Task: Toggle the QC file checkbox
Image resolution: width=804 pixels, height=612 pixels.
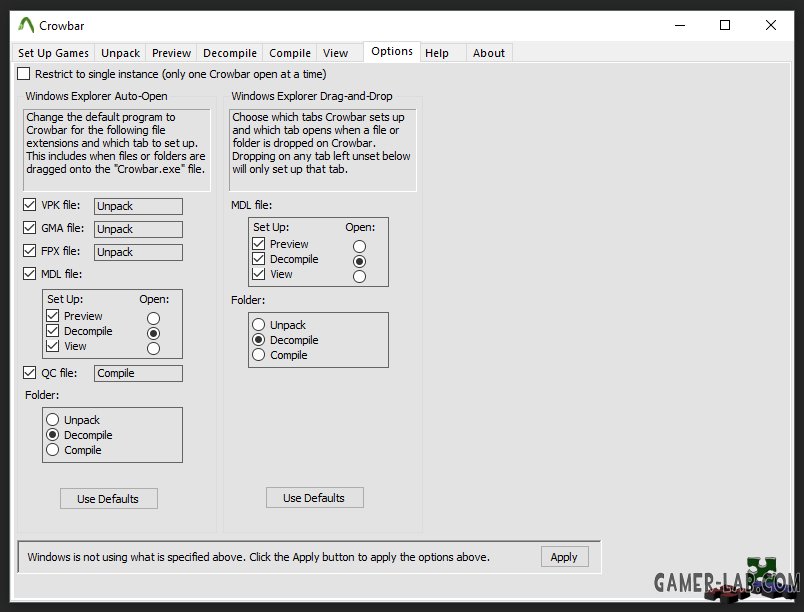Action: tap(29, 373)
